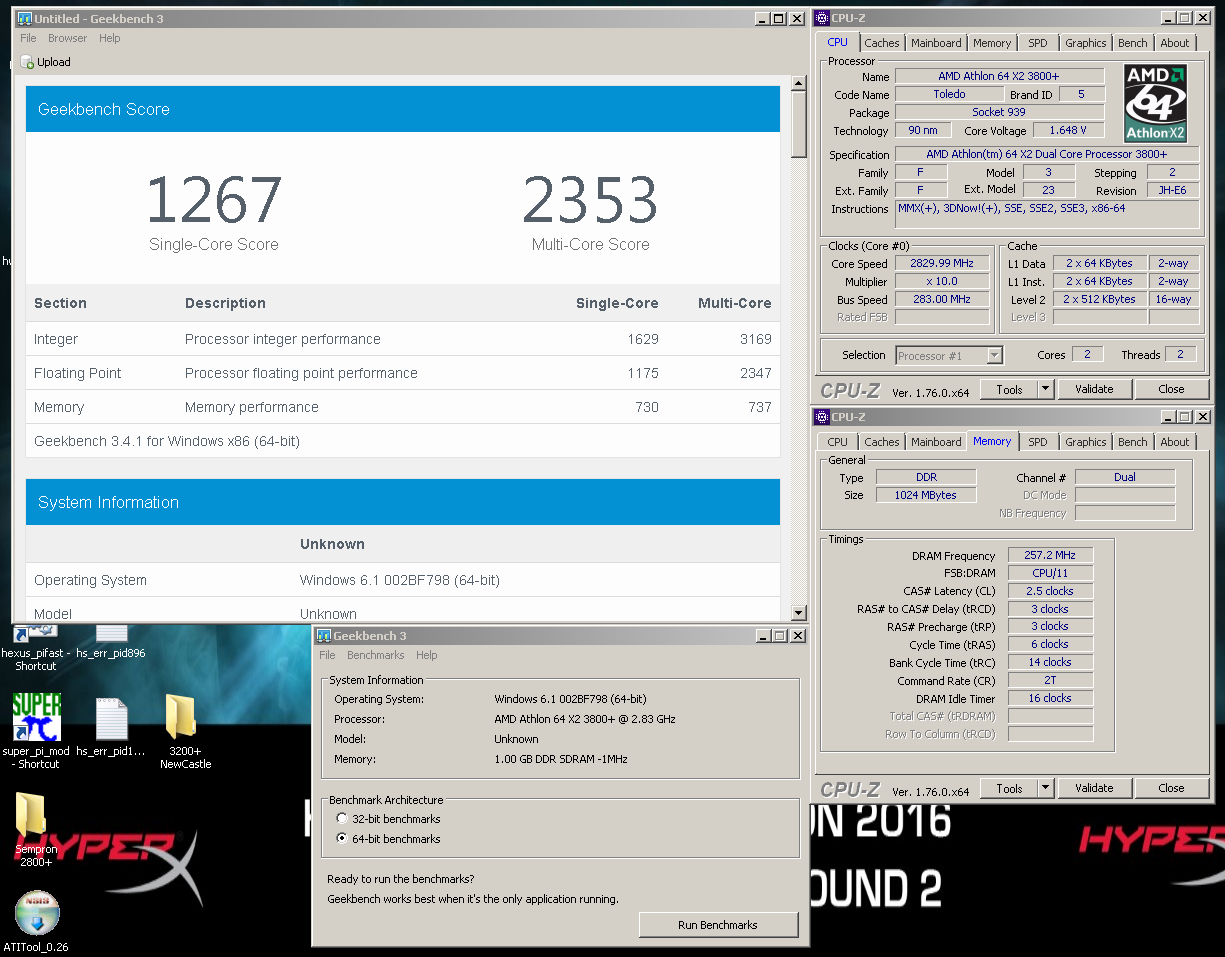Click the Code Name field Toledo
The image size is (1225, 957).
pyautogui.click(x=948, y=94)
